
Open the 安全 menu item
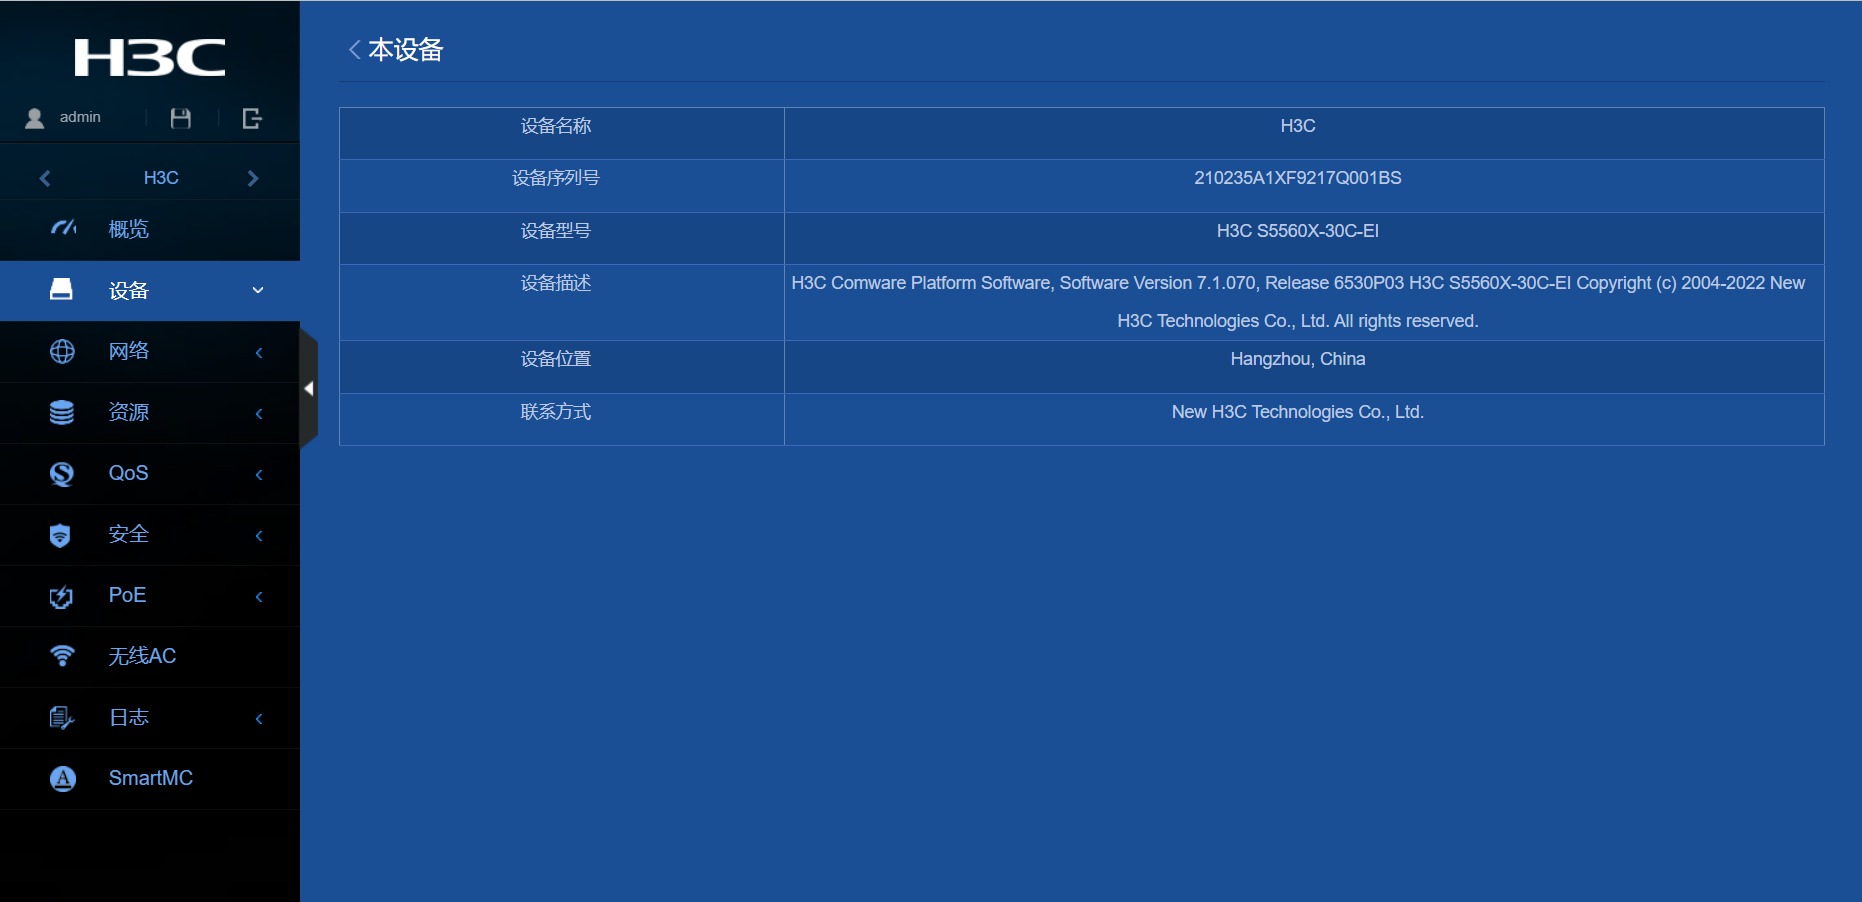(x=150, y=534)
